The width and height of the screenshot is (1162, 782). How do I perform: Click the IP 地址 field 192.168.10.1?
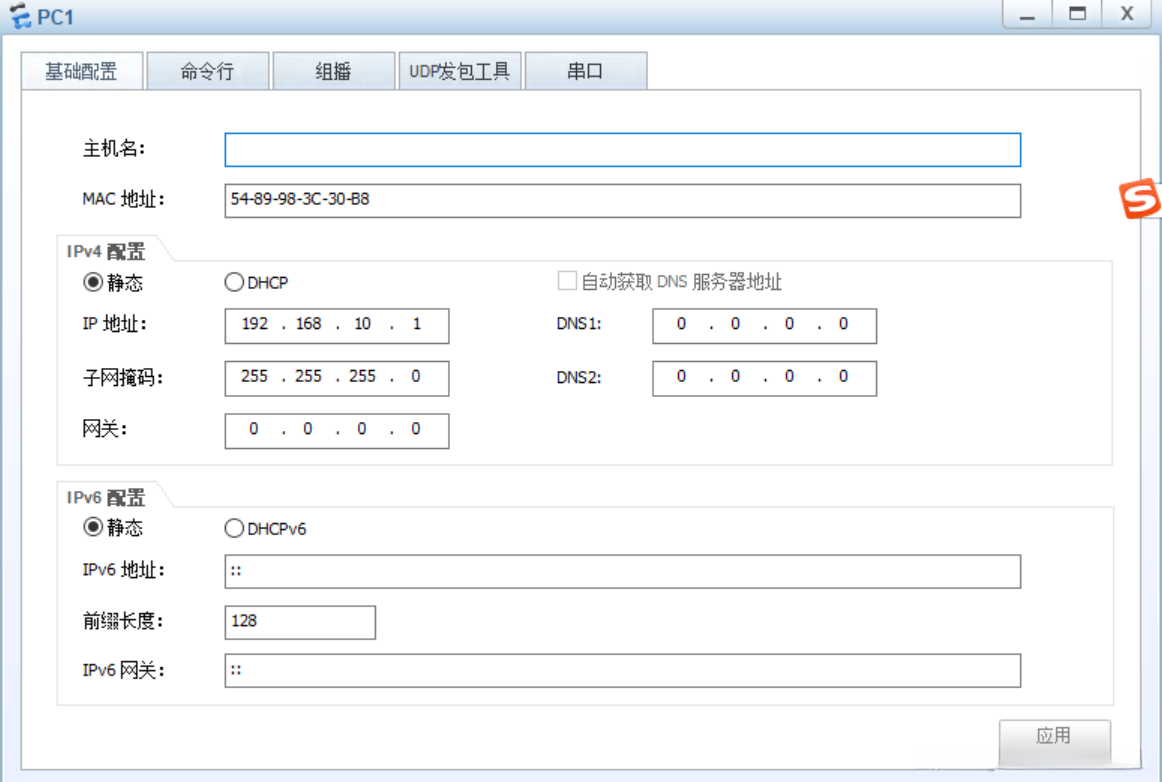pyautogui.click(x=336, y=325)
